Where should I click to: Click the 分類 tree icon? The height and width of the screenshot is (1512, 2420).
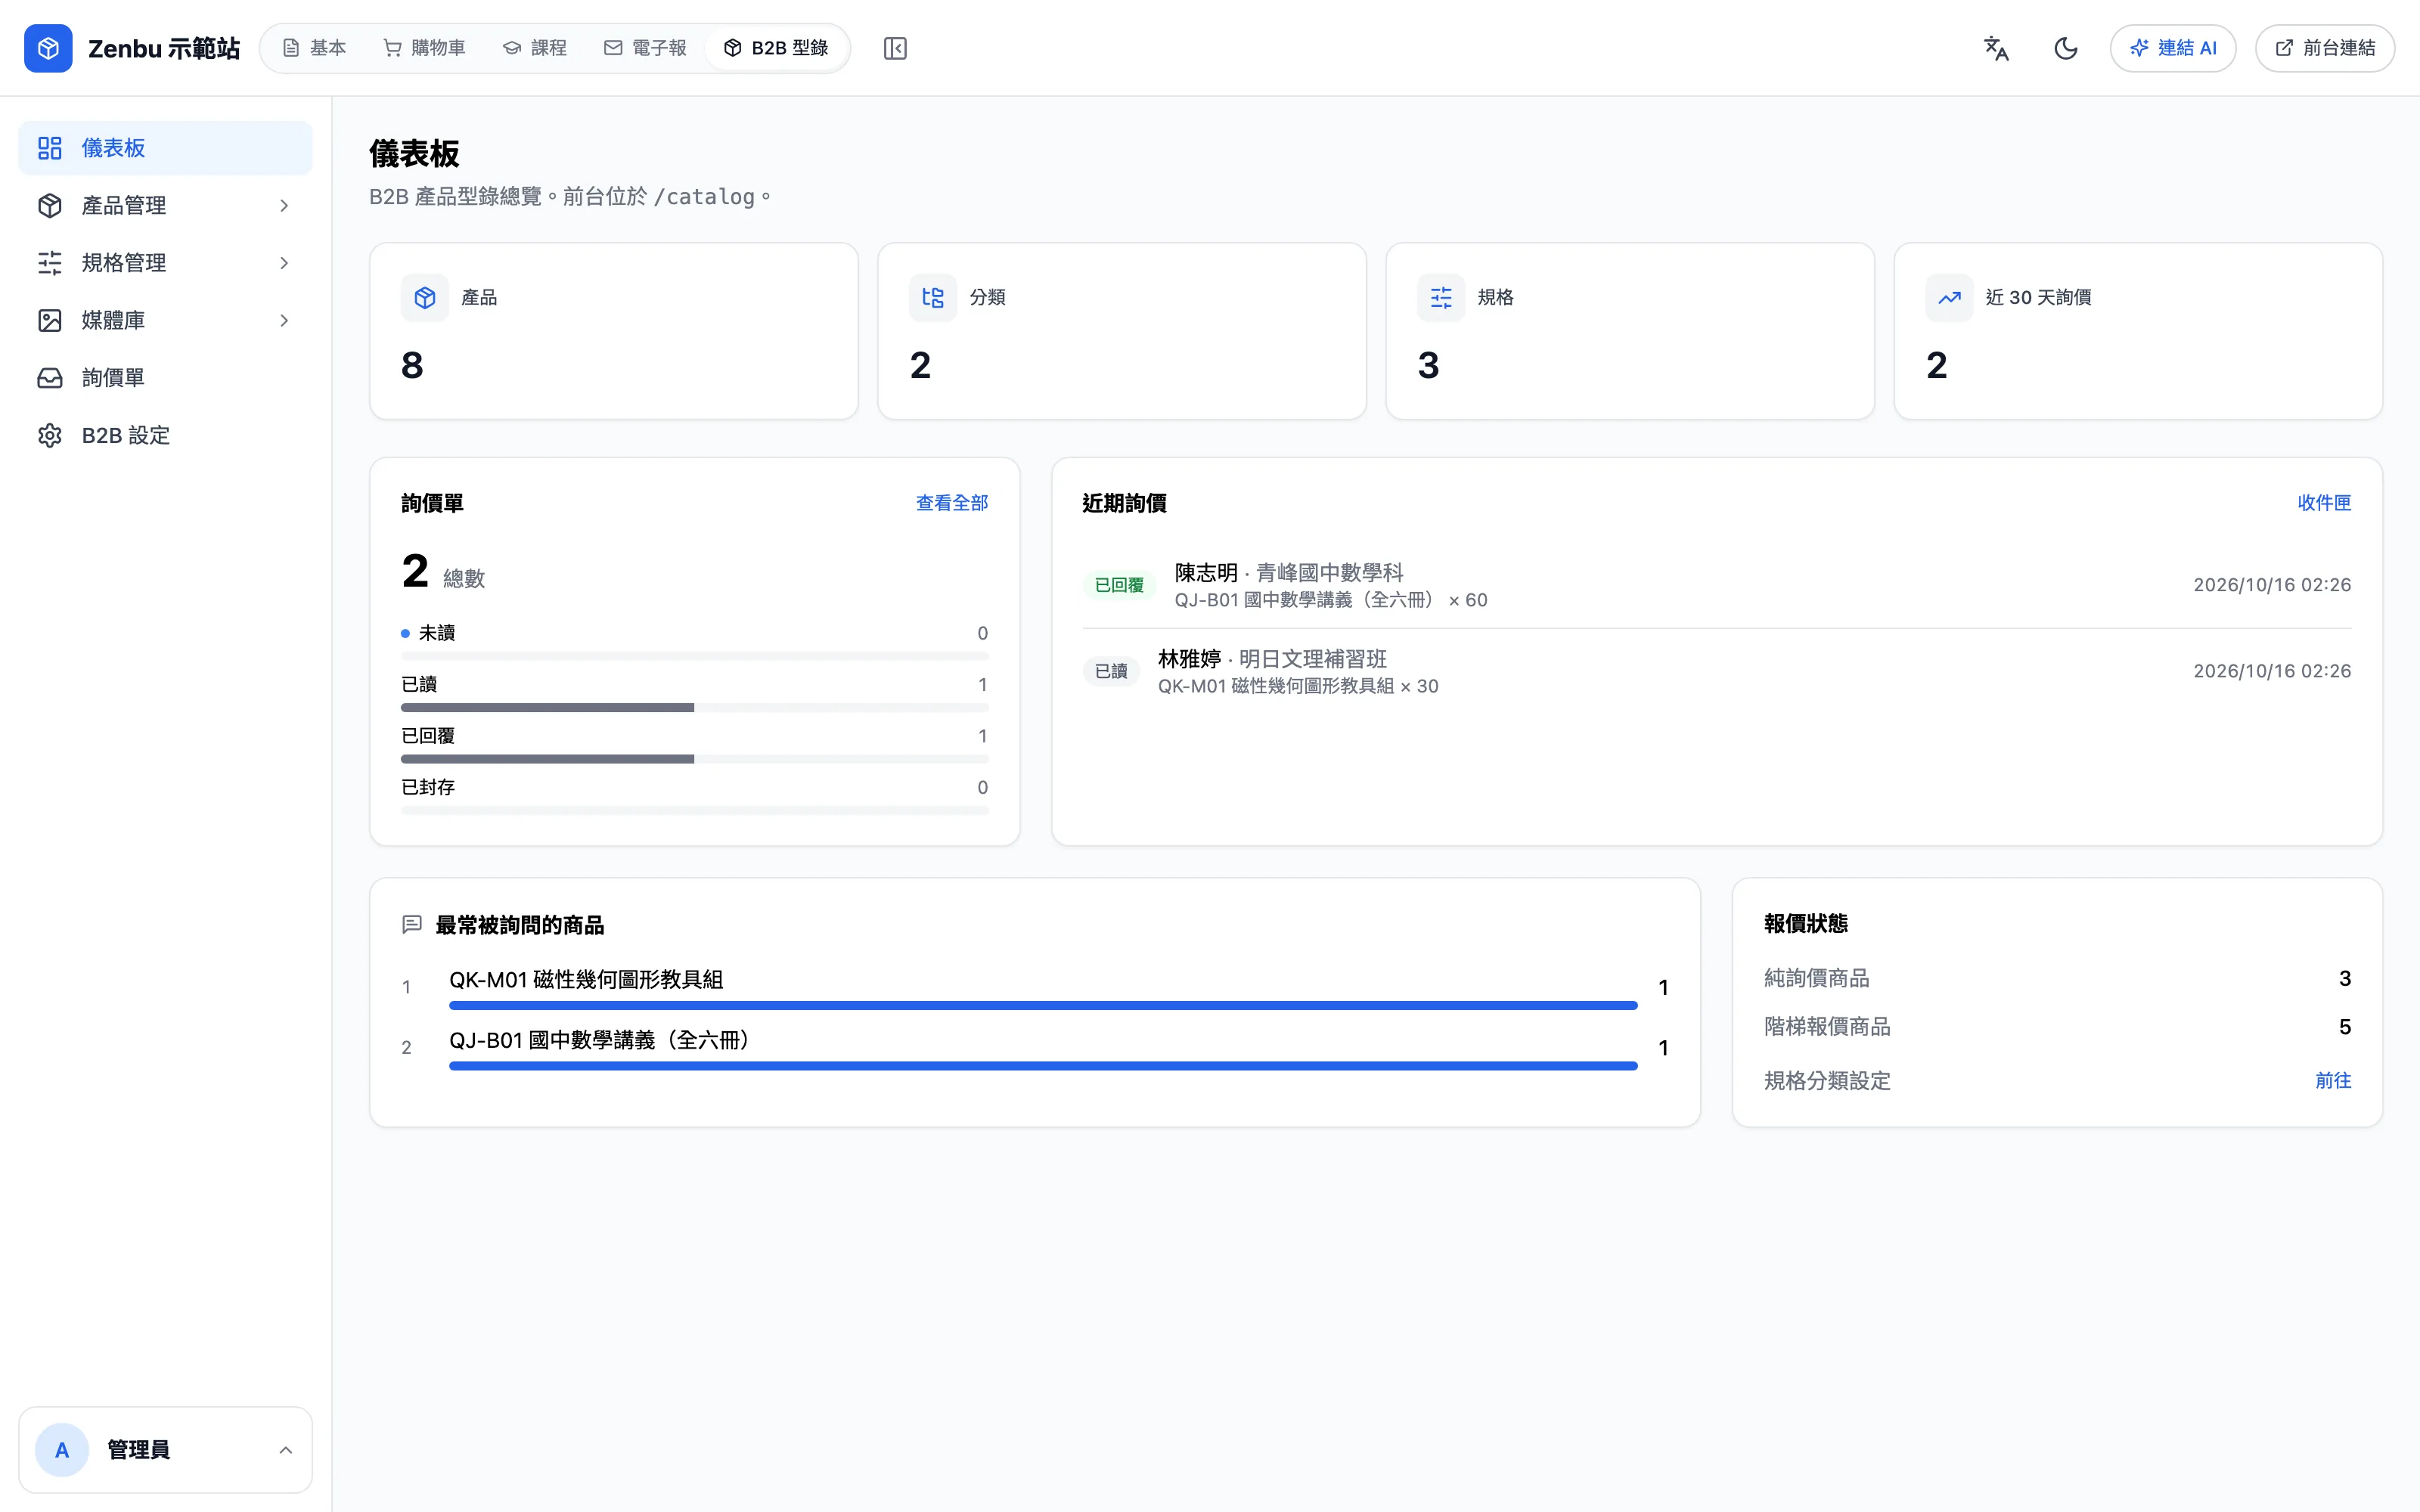(x=933, y=297)
